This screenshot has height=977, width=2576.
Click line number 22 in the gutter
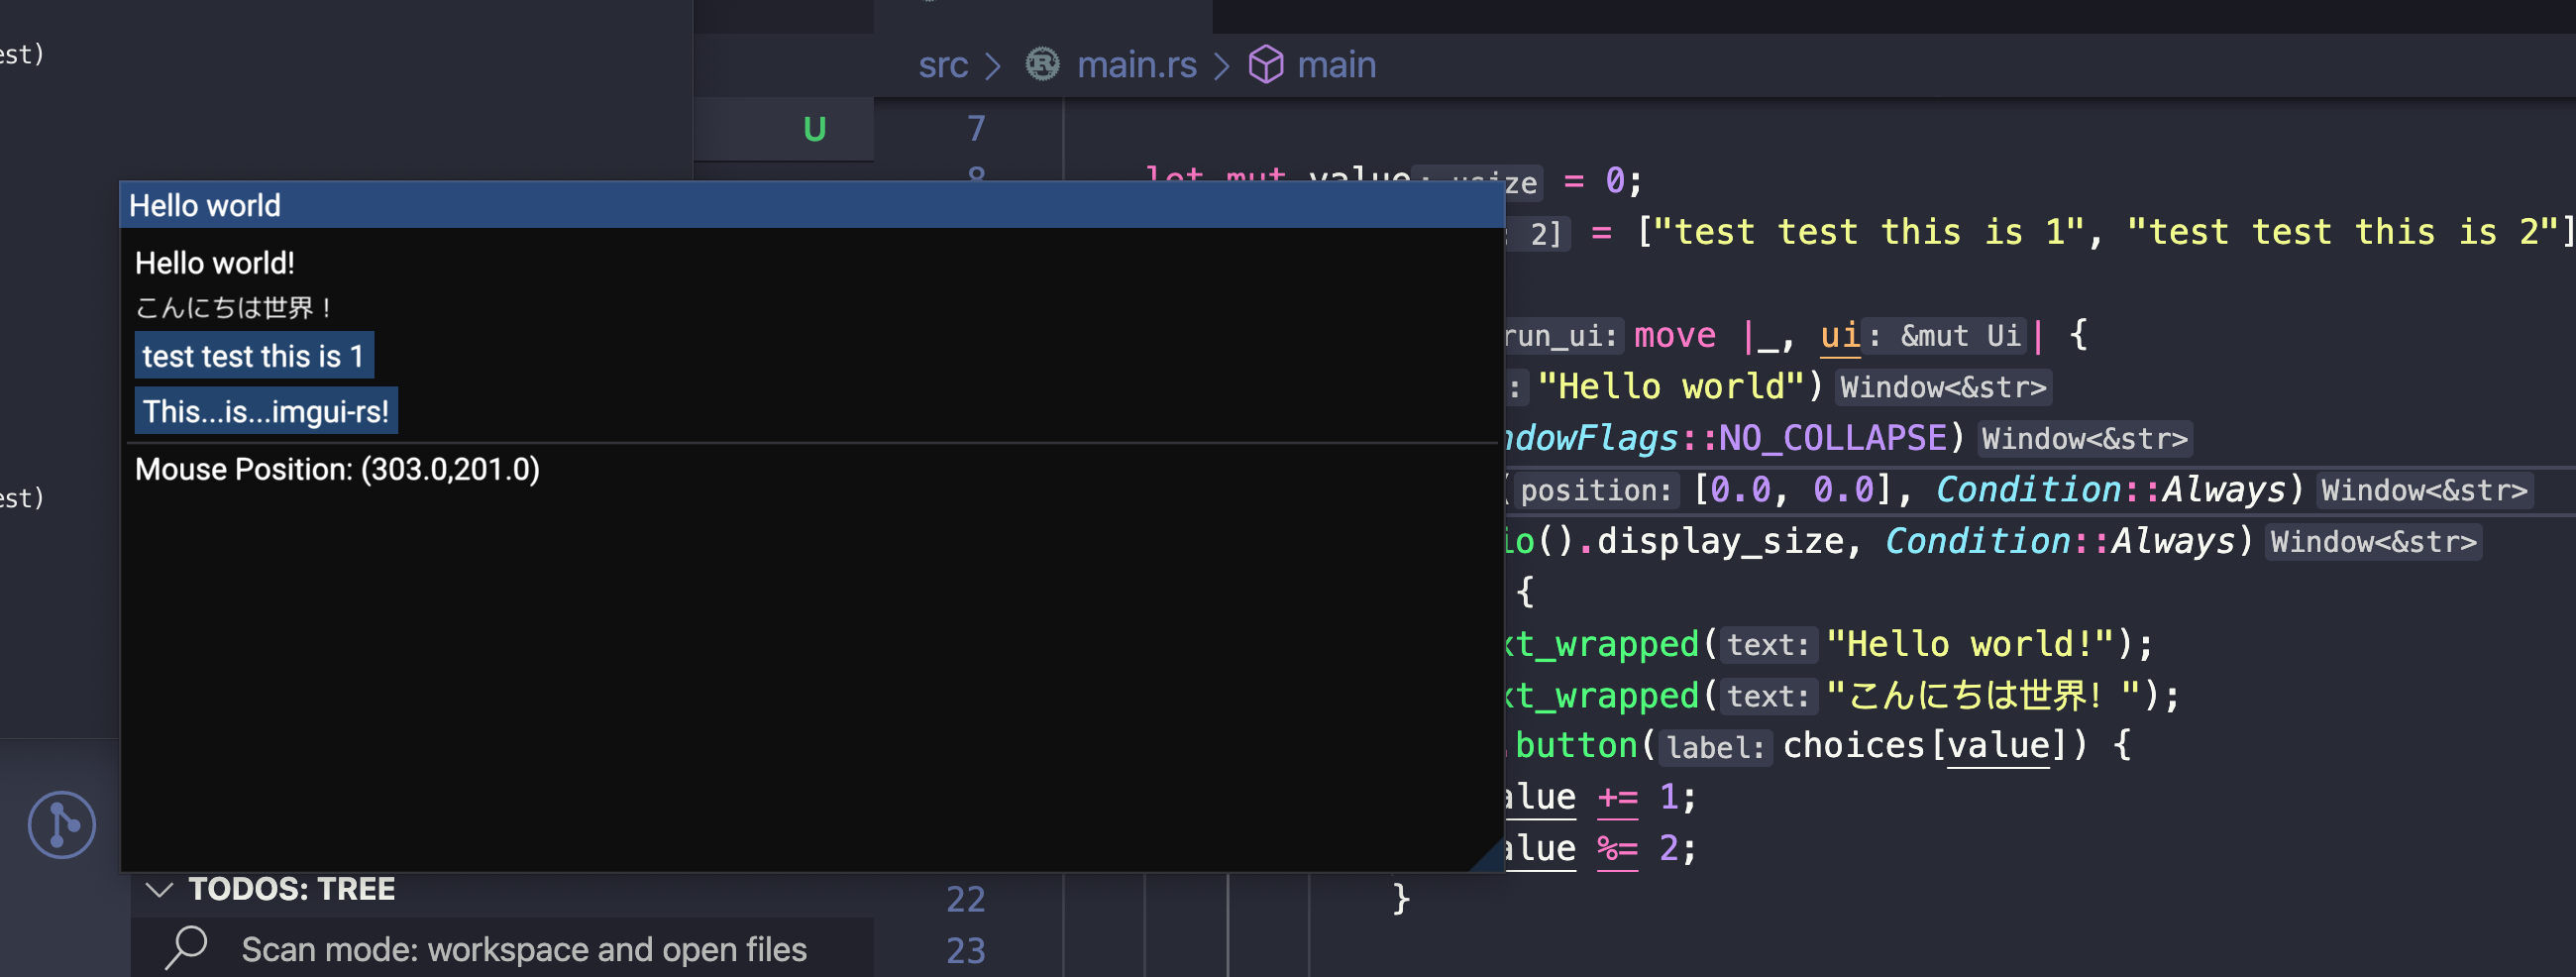[x=965, y=899]
